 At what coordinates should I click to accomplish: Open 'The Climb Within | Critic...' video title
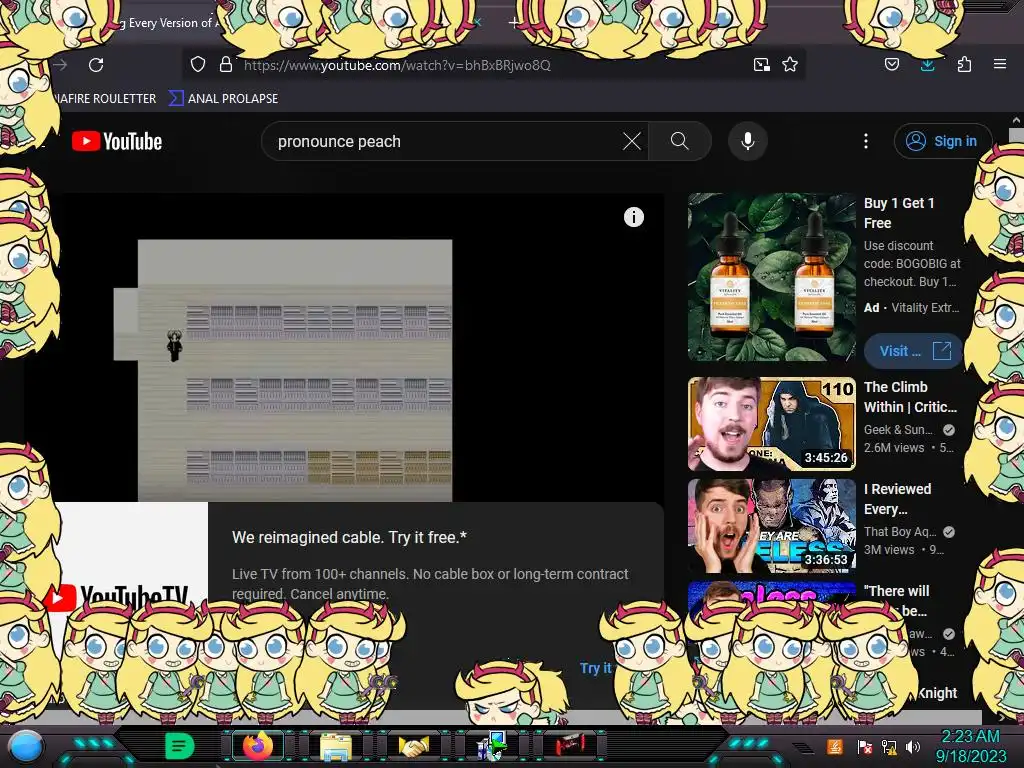pyautogui.click(x=910, y=397)
